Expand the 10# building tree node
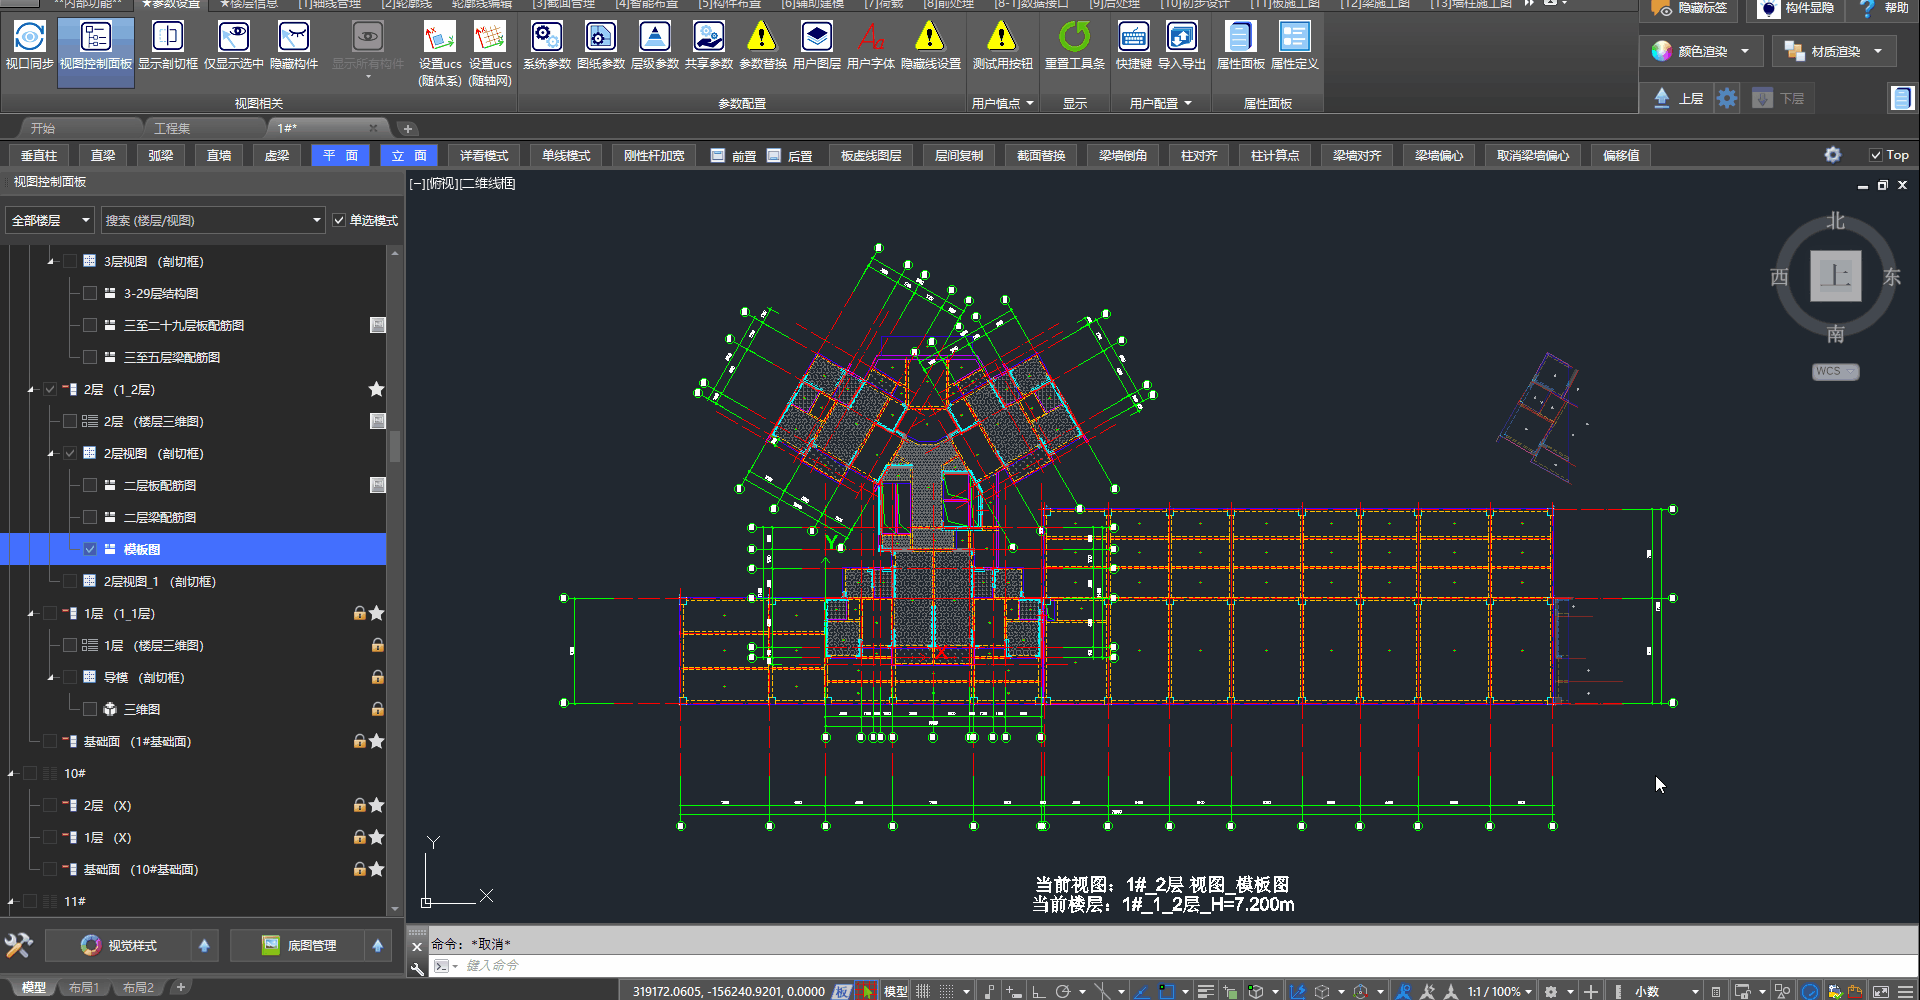The image size is (1920, 1000). point(11,773)
